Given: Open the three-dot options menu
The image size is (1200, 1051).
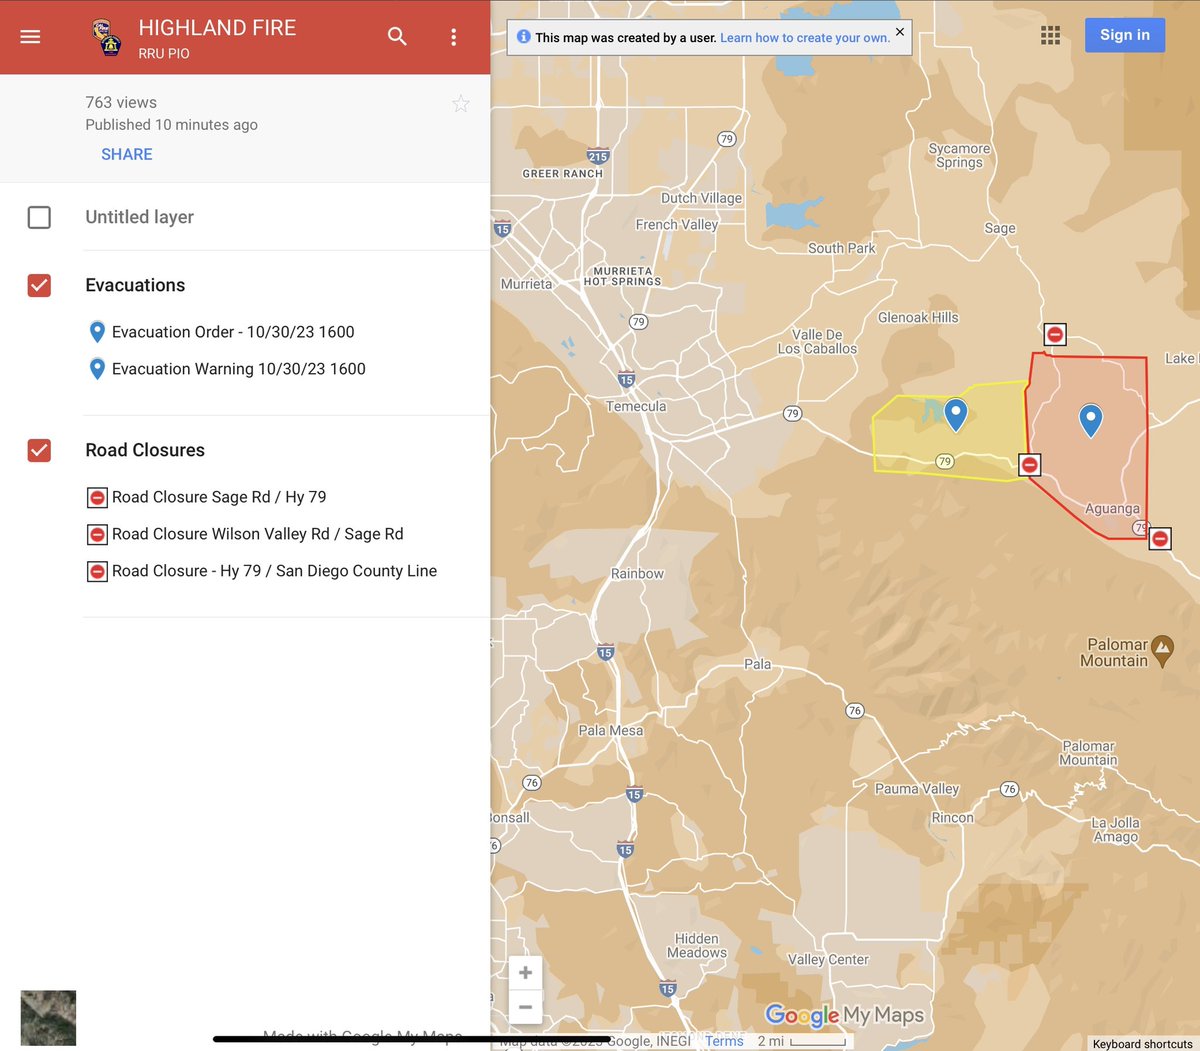Looking at the screenshot, I should pos(453,37).
